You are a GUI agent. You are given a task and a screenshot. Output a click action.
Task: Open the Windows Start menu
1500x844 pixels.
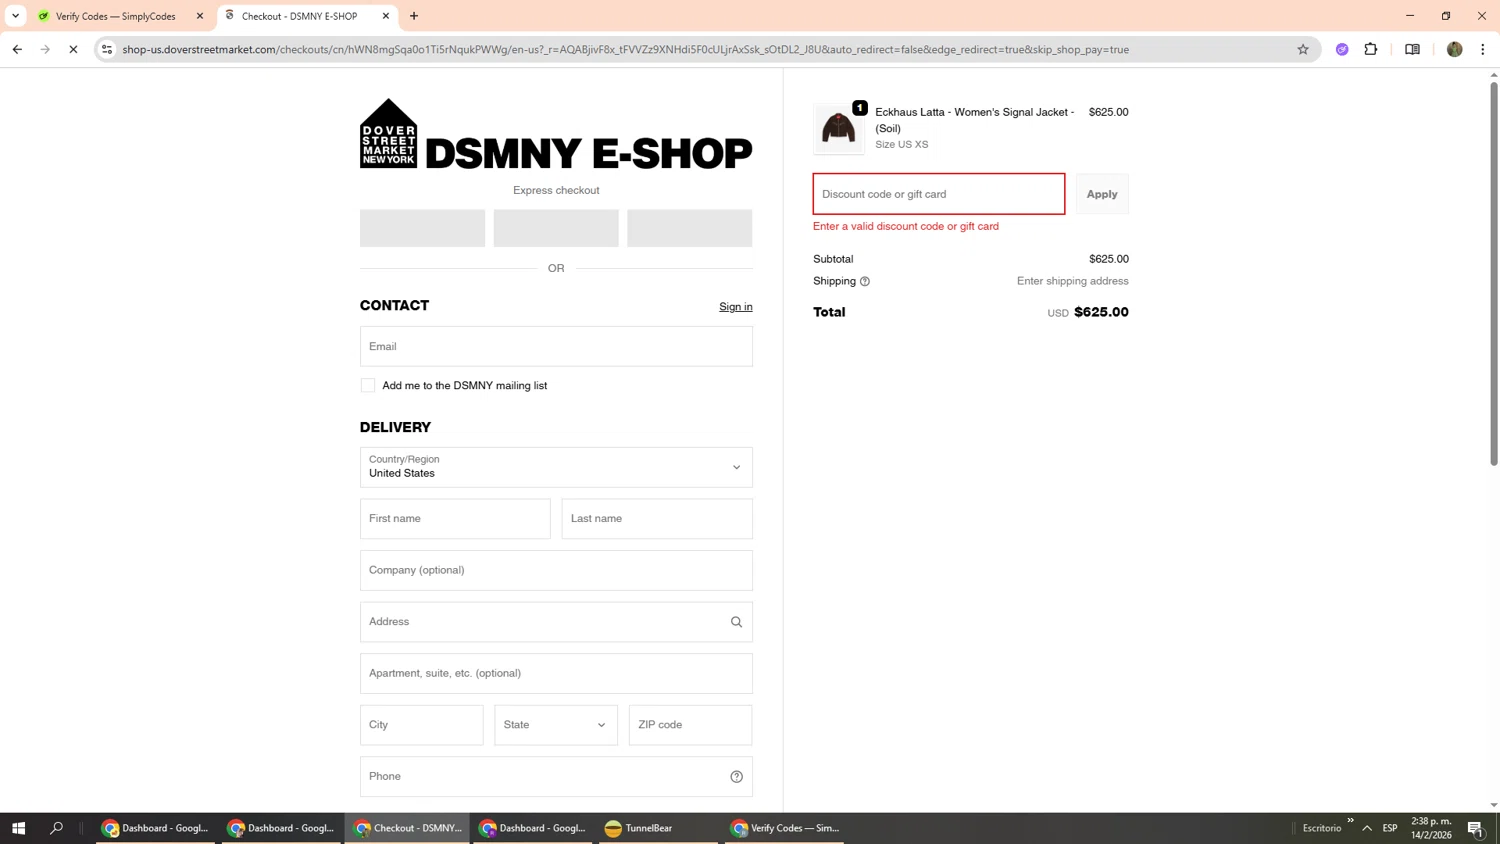[18, 828]
